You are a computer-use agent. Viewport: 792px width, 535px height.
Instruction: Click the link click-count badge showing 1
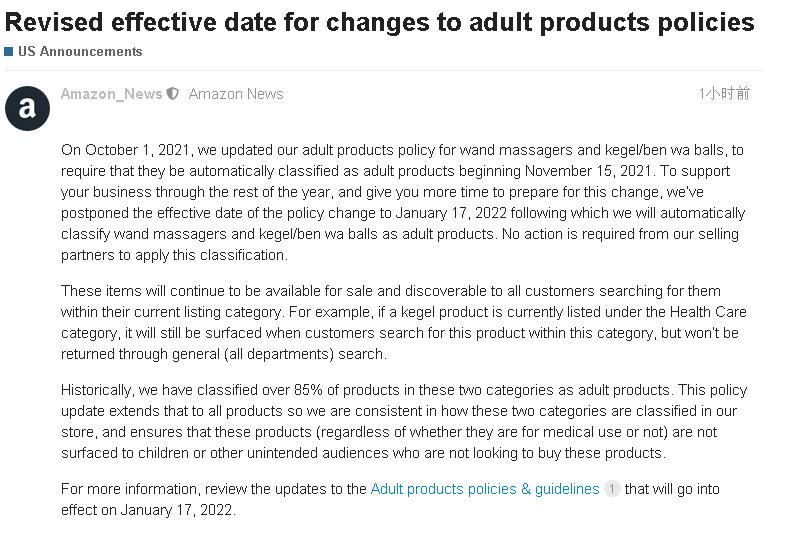coord(612,489)
